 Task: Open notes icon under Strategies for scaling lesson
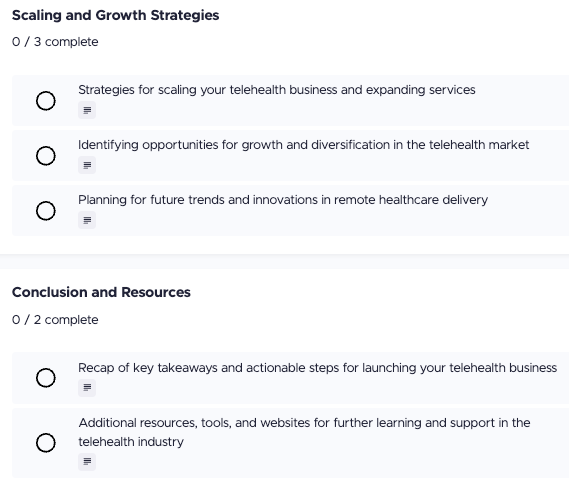click(x=87, y=110)
